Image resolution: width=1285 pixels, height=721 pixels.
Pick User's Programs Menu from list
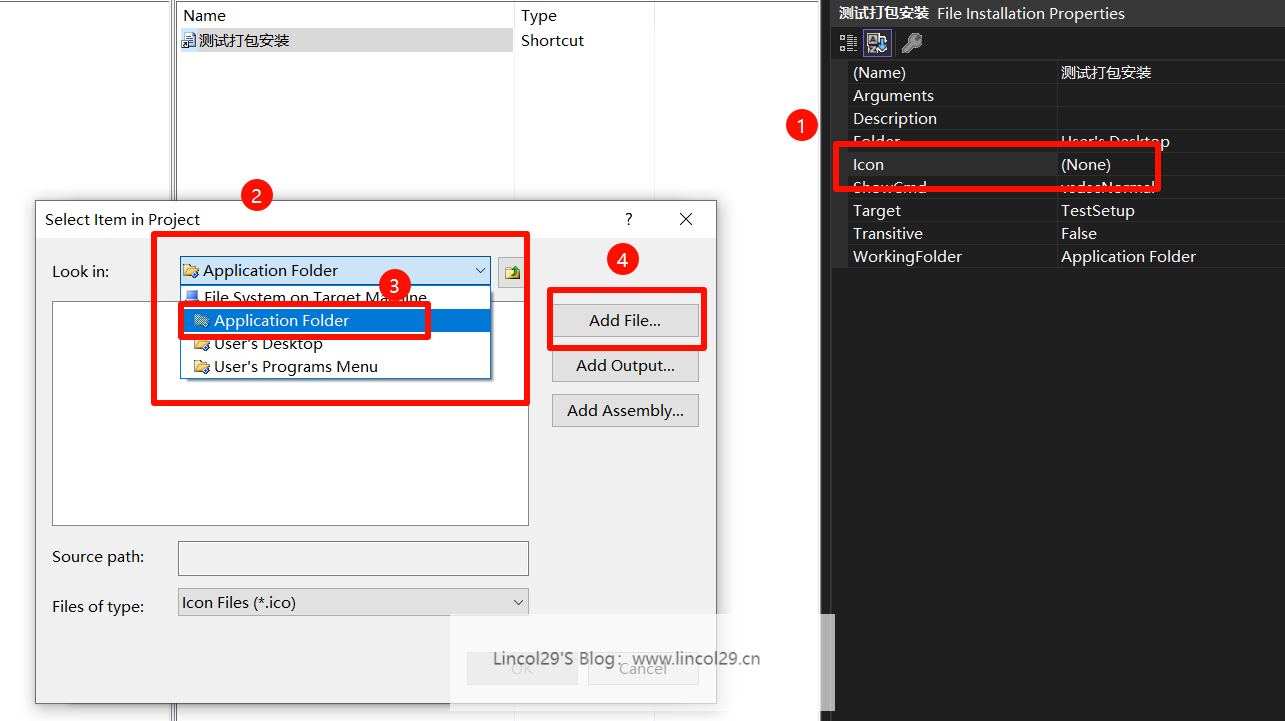295,367
